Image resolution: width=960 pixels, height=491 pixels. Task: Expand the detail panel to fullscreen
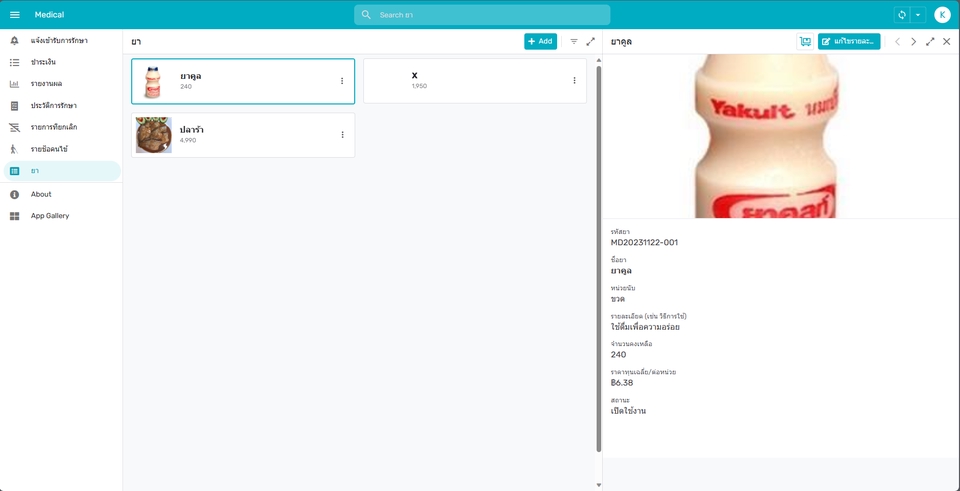tap(930, 42)
